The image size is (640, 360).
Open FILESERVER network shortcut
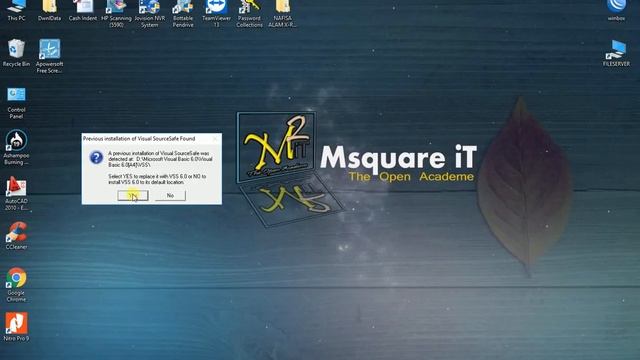click(616, 53)
